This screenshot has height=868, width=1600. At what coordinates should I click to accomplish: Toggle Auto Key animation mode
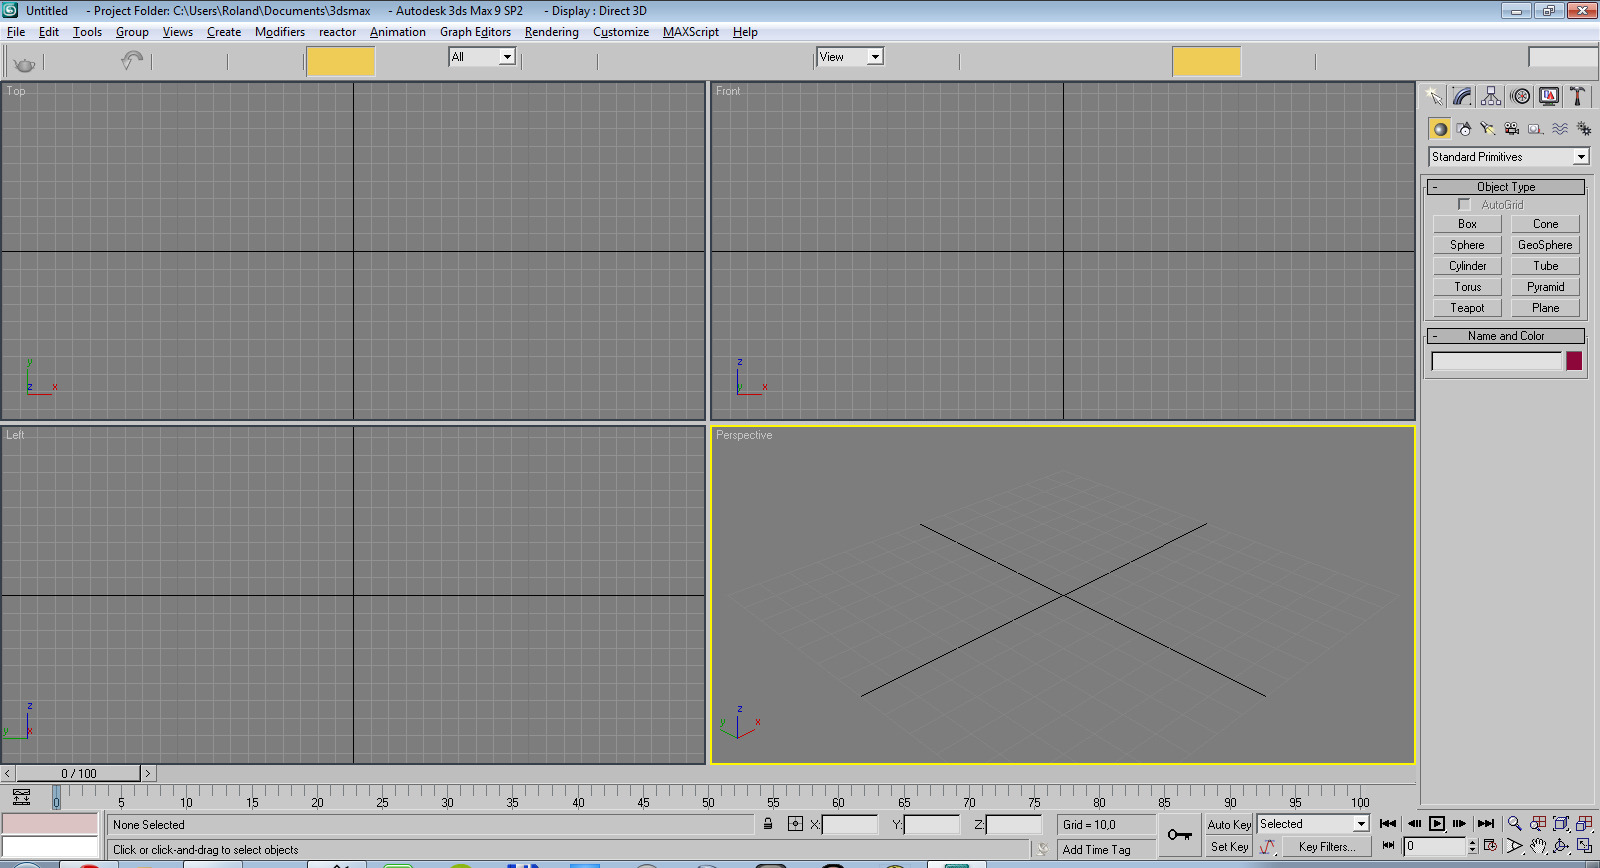tap(1228, 825)
